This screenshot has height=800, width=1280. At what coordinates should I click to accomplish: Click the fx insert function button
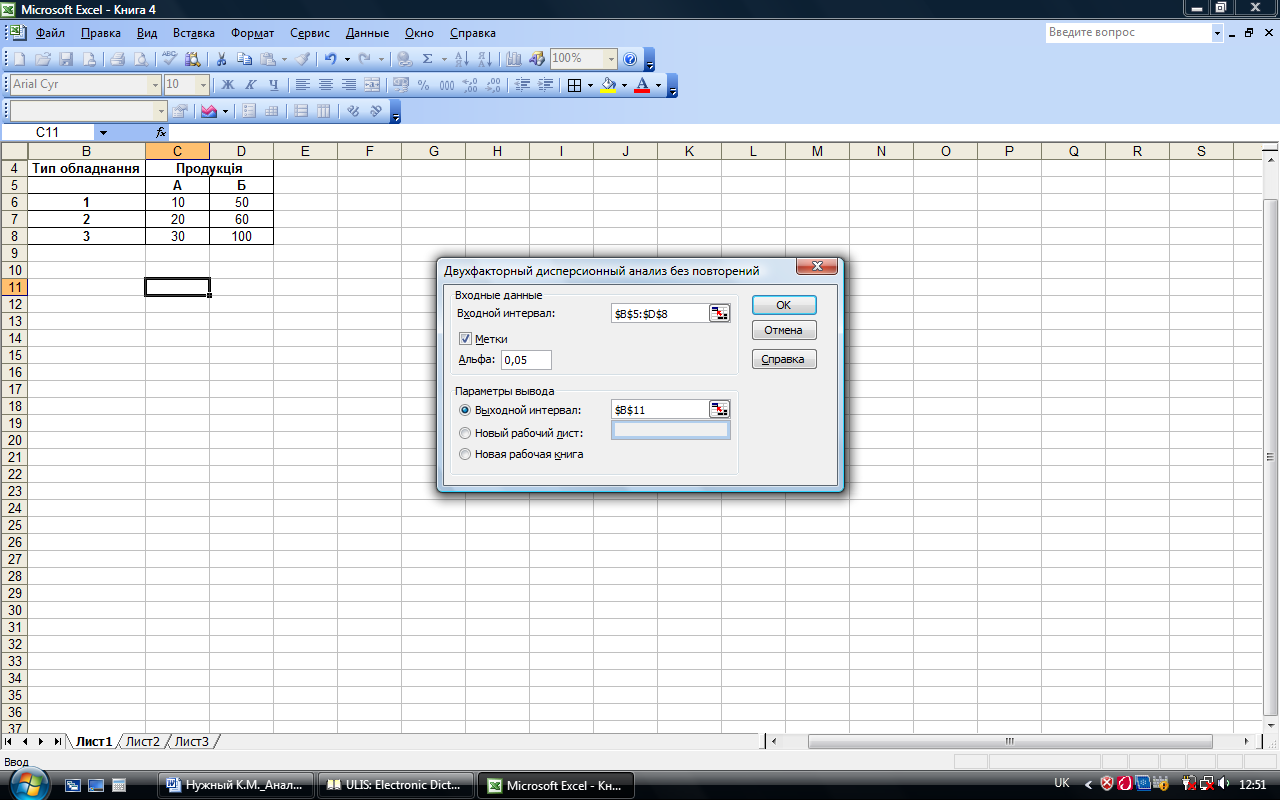tap(161, 132)
